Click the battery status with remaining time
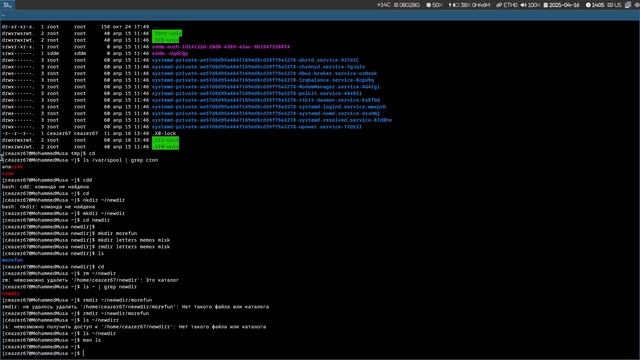The height and width of the screenshot is (360, 640). [x=469, y=5]
